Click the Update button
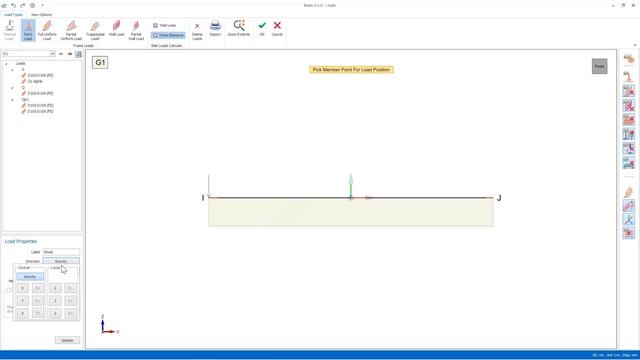Viewport: 640px width, 360px height. pyautogui.click(x=67, y=340)
